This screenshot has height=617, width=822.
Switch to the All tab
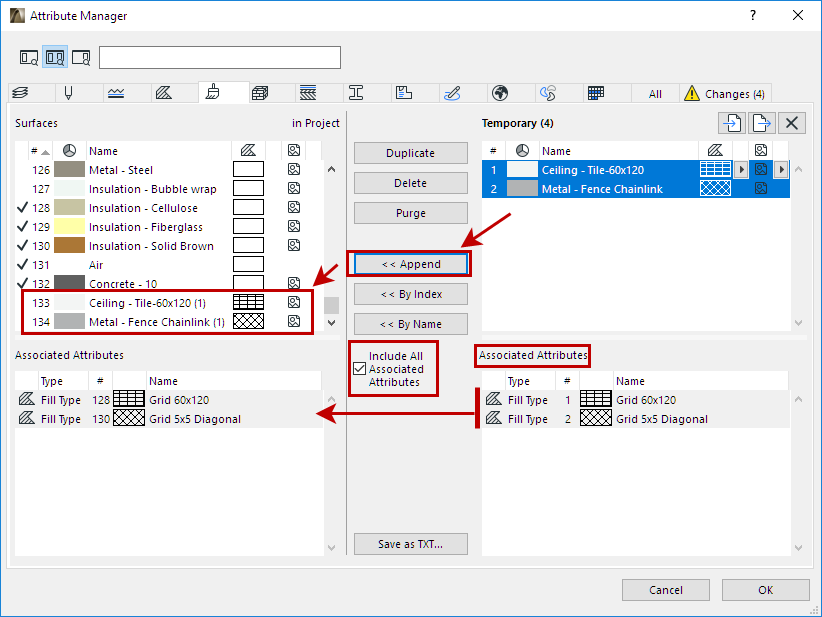(655, 94)
